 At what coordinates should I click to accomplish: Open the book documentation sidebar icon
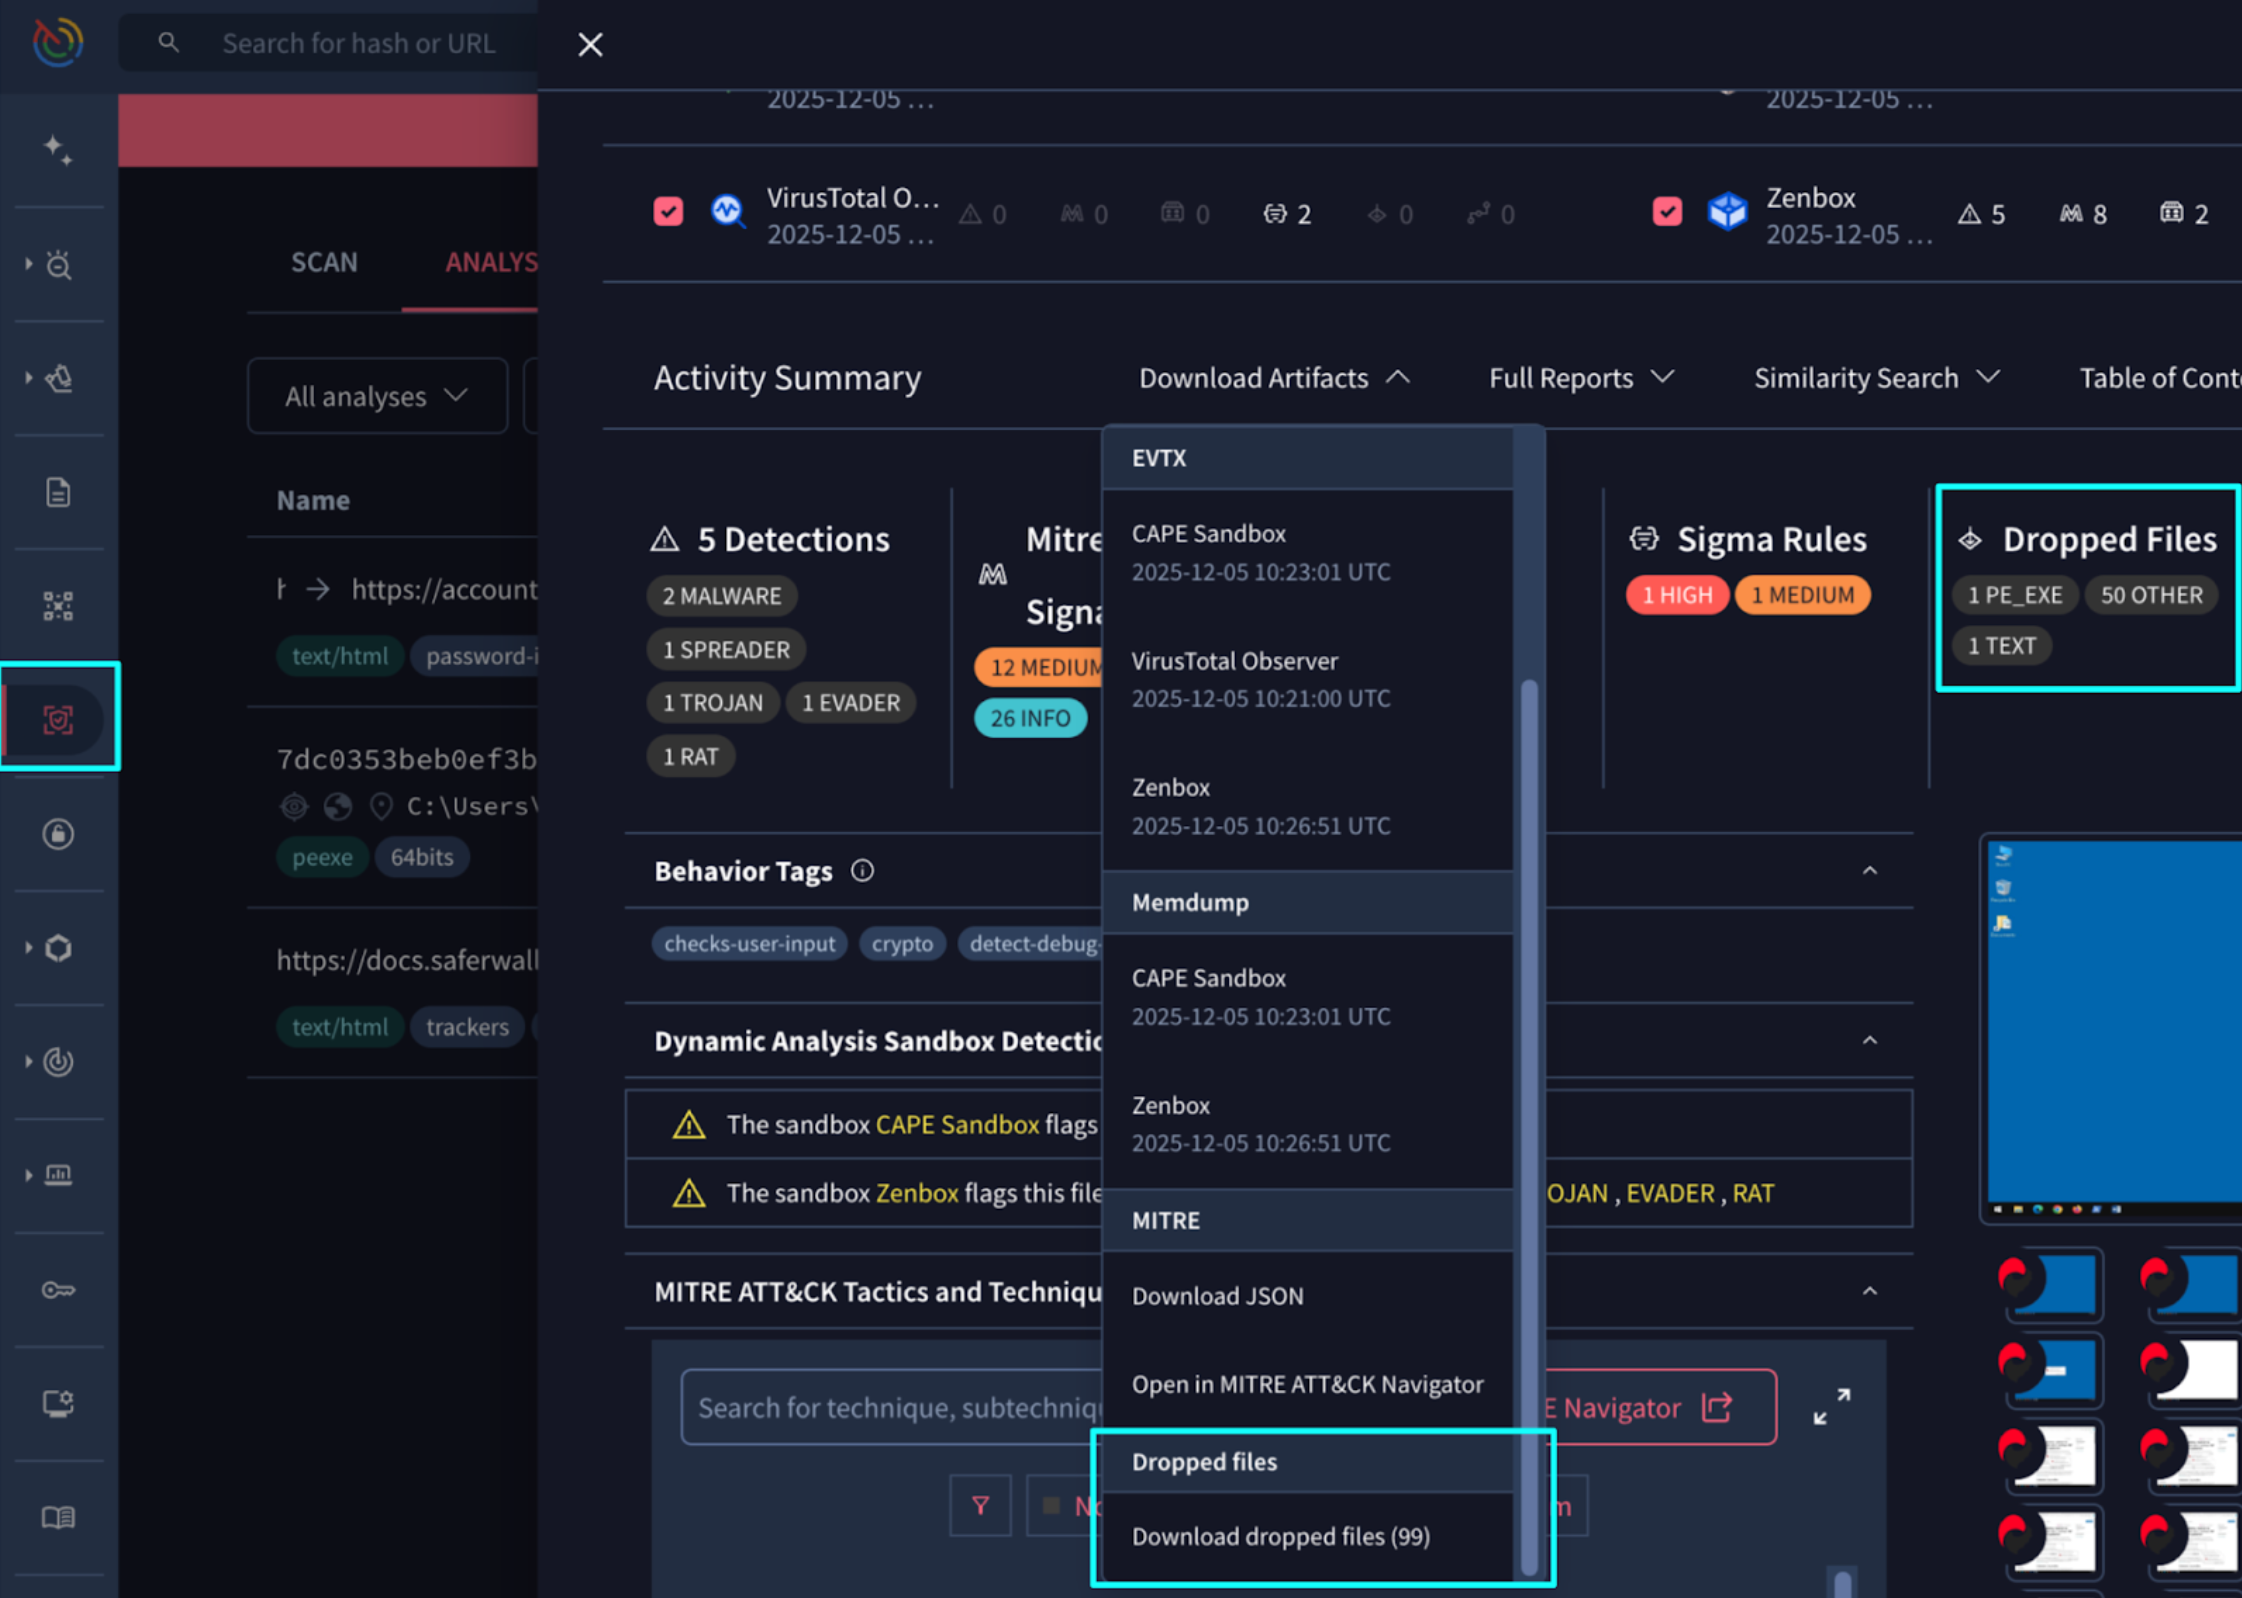58,1517
